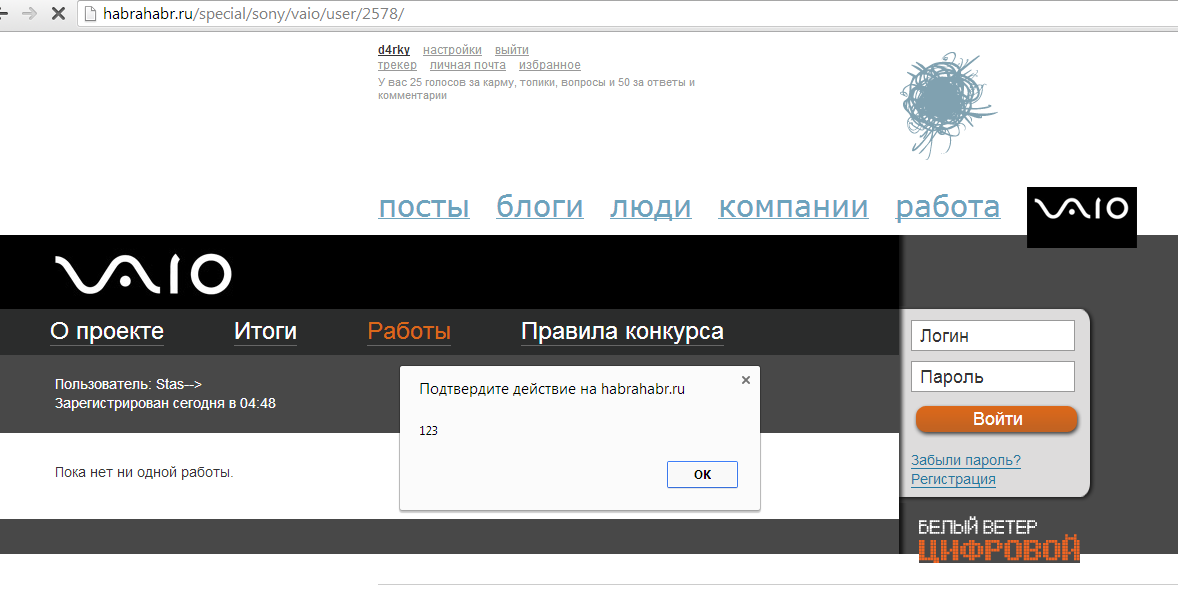This screenshot has height=597, width=1178.
Task: Click the Белый Ветер Цифровой logo
Action: 998,541
